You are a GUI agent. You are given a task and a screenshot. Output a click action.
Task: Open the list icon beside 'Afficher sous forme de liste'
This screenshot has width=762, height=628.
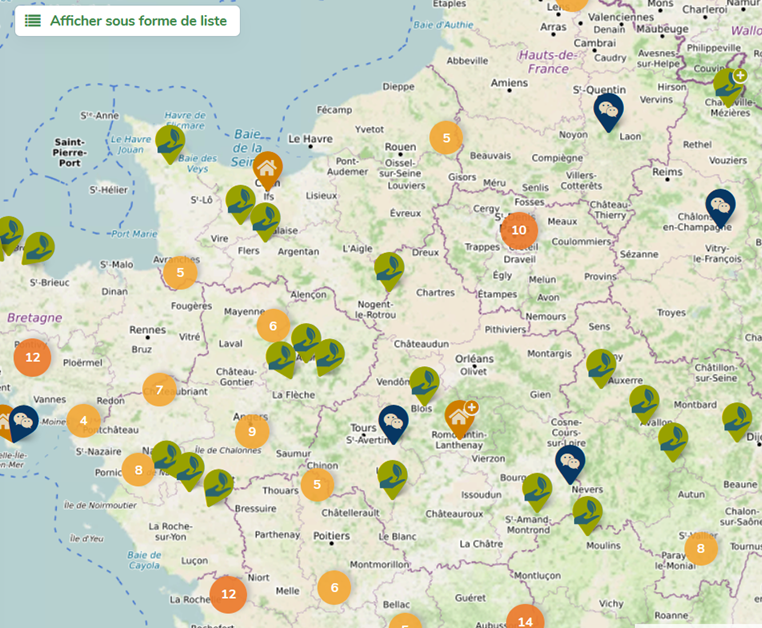coord(33,21)
